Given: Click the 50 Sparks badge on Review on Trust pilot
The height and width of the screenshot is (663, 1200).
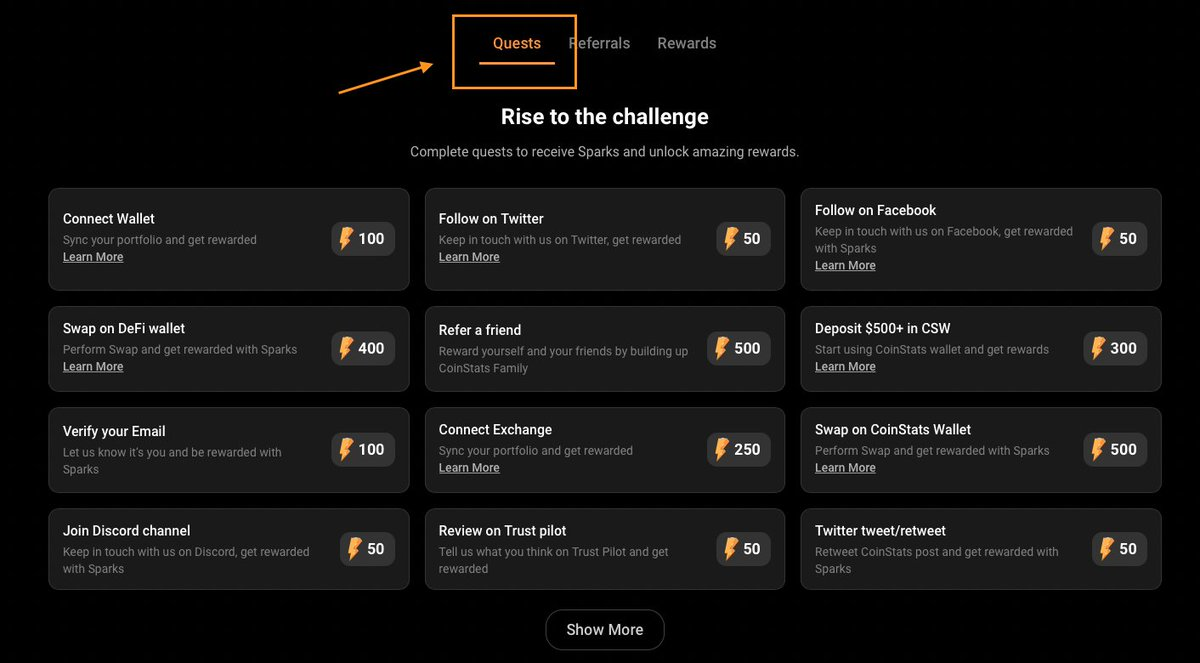Looking at the screenshot, I should 743,549.
